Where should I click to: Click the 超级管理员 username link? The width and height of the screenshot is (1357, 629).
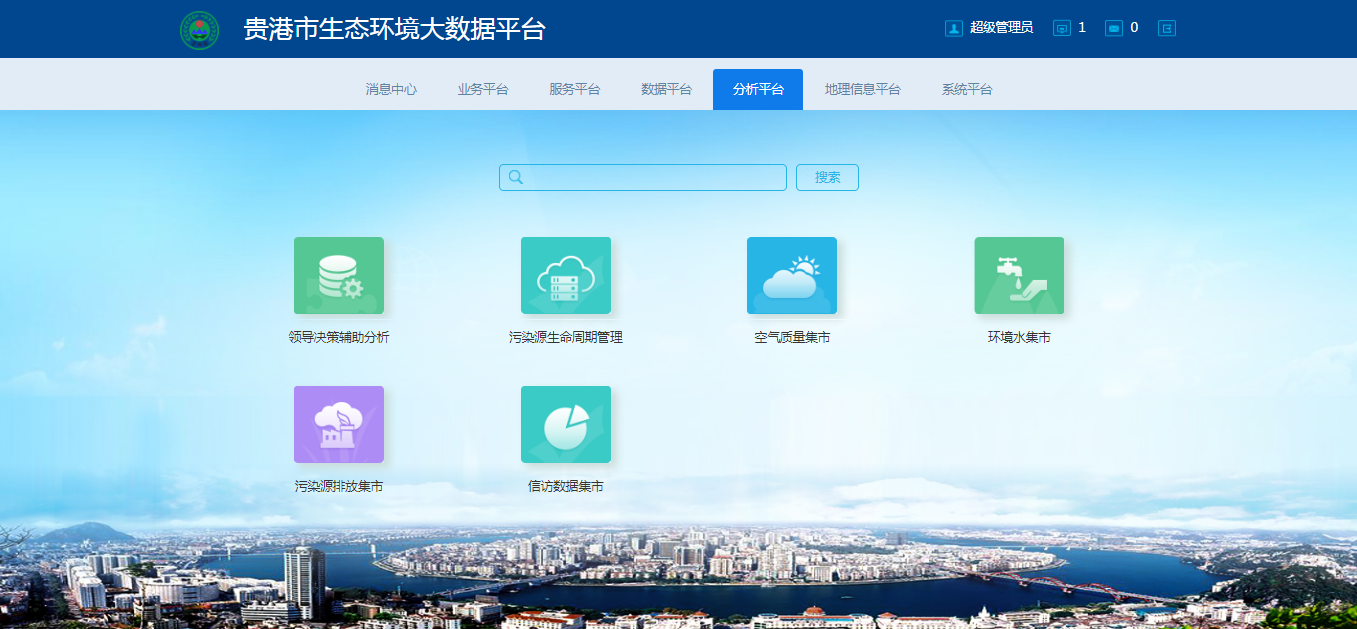pyautogui.click(x=1001, y=28)
